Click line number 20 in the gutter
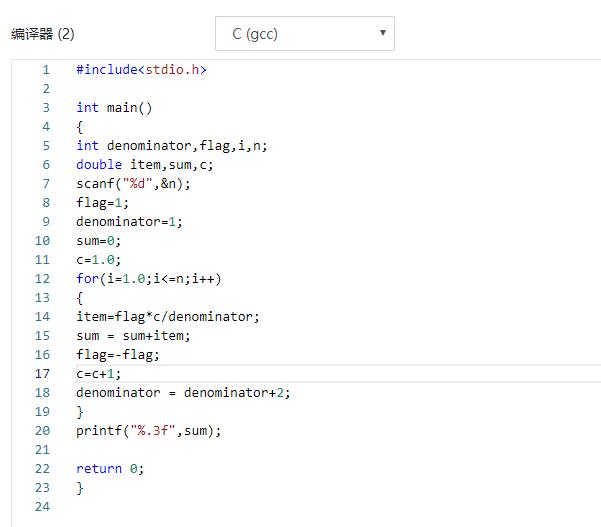 [x=42, y=431]
